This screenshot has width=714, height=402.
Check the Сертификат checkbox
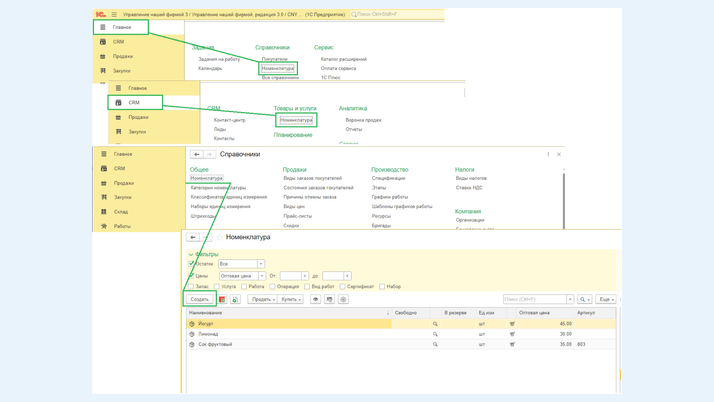[x=343, y=287]
